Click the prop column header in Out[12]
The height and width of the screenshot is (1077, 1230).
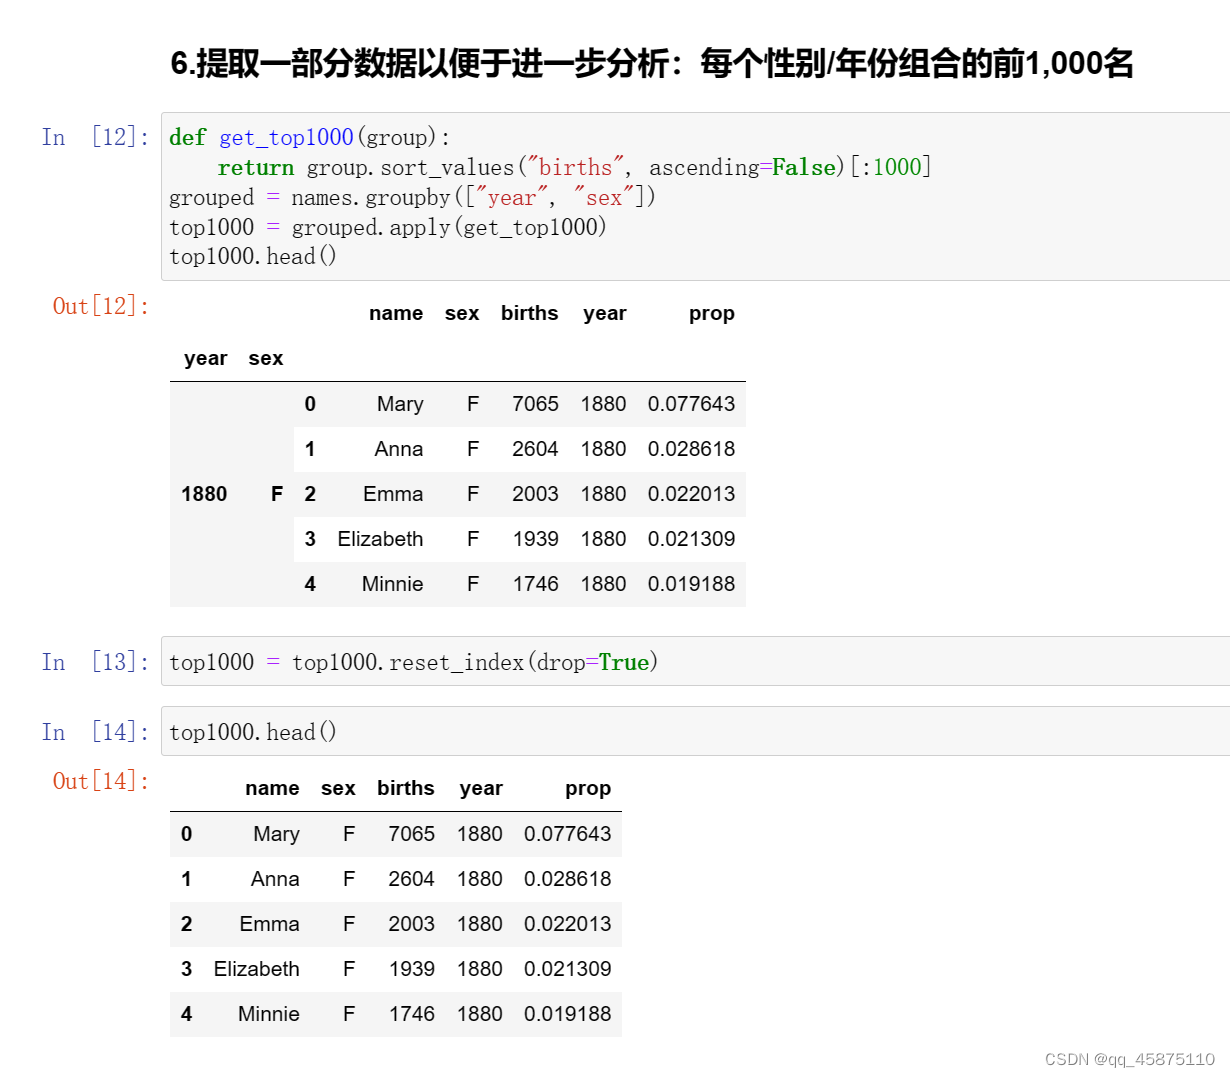[712, 313]
